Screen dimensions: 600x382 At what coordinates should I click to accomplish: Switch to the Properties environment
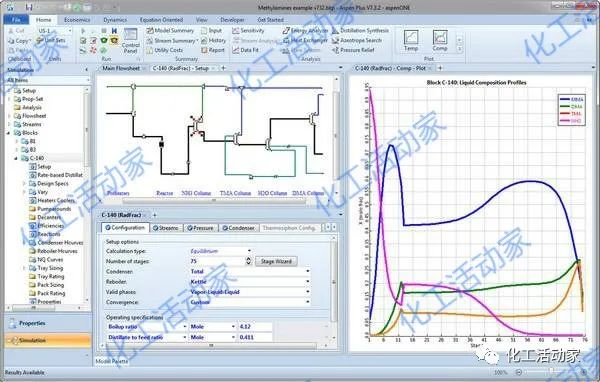pyautogui.click(x=48, y=323)
